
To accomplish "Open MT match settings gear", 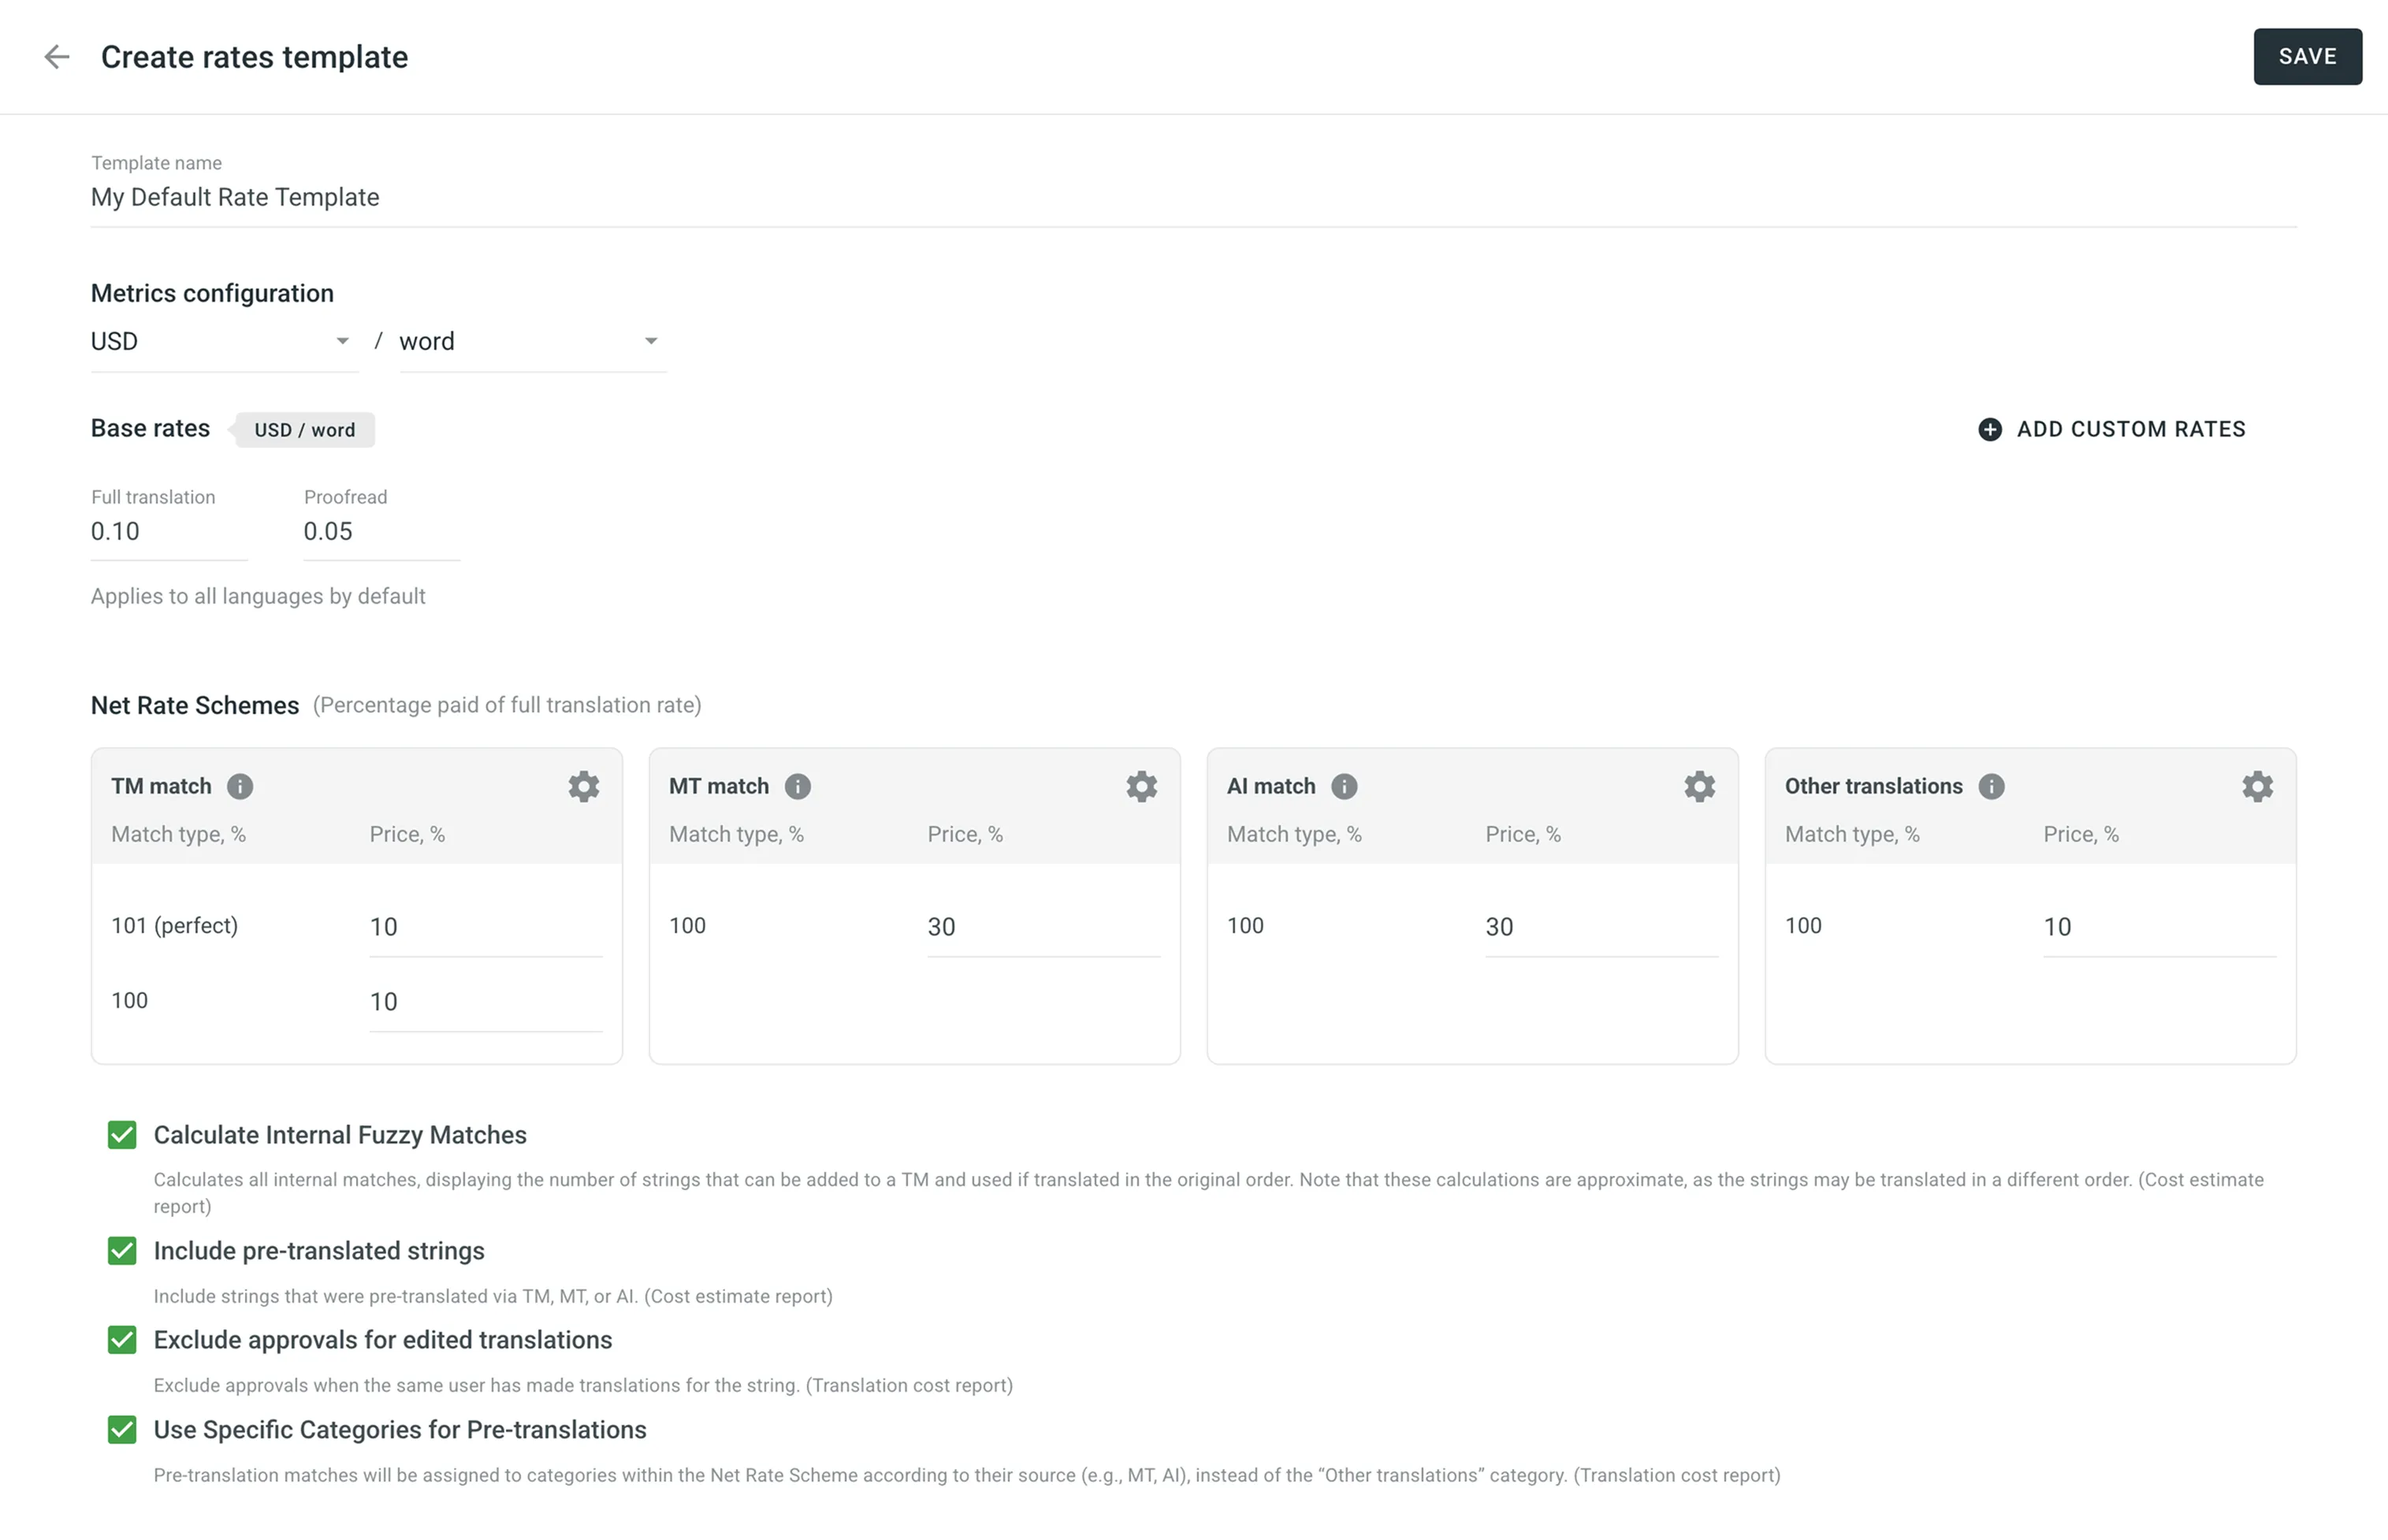I will click(x=1142, y=787).
